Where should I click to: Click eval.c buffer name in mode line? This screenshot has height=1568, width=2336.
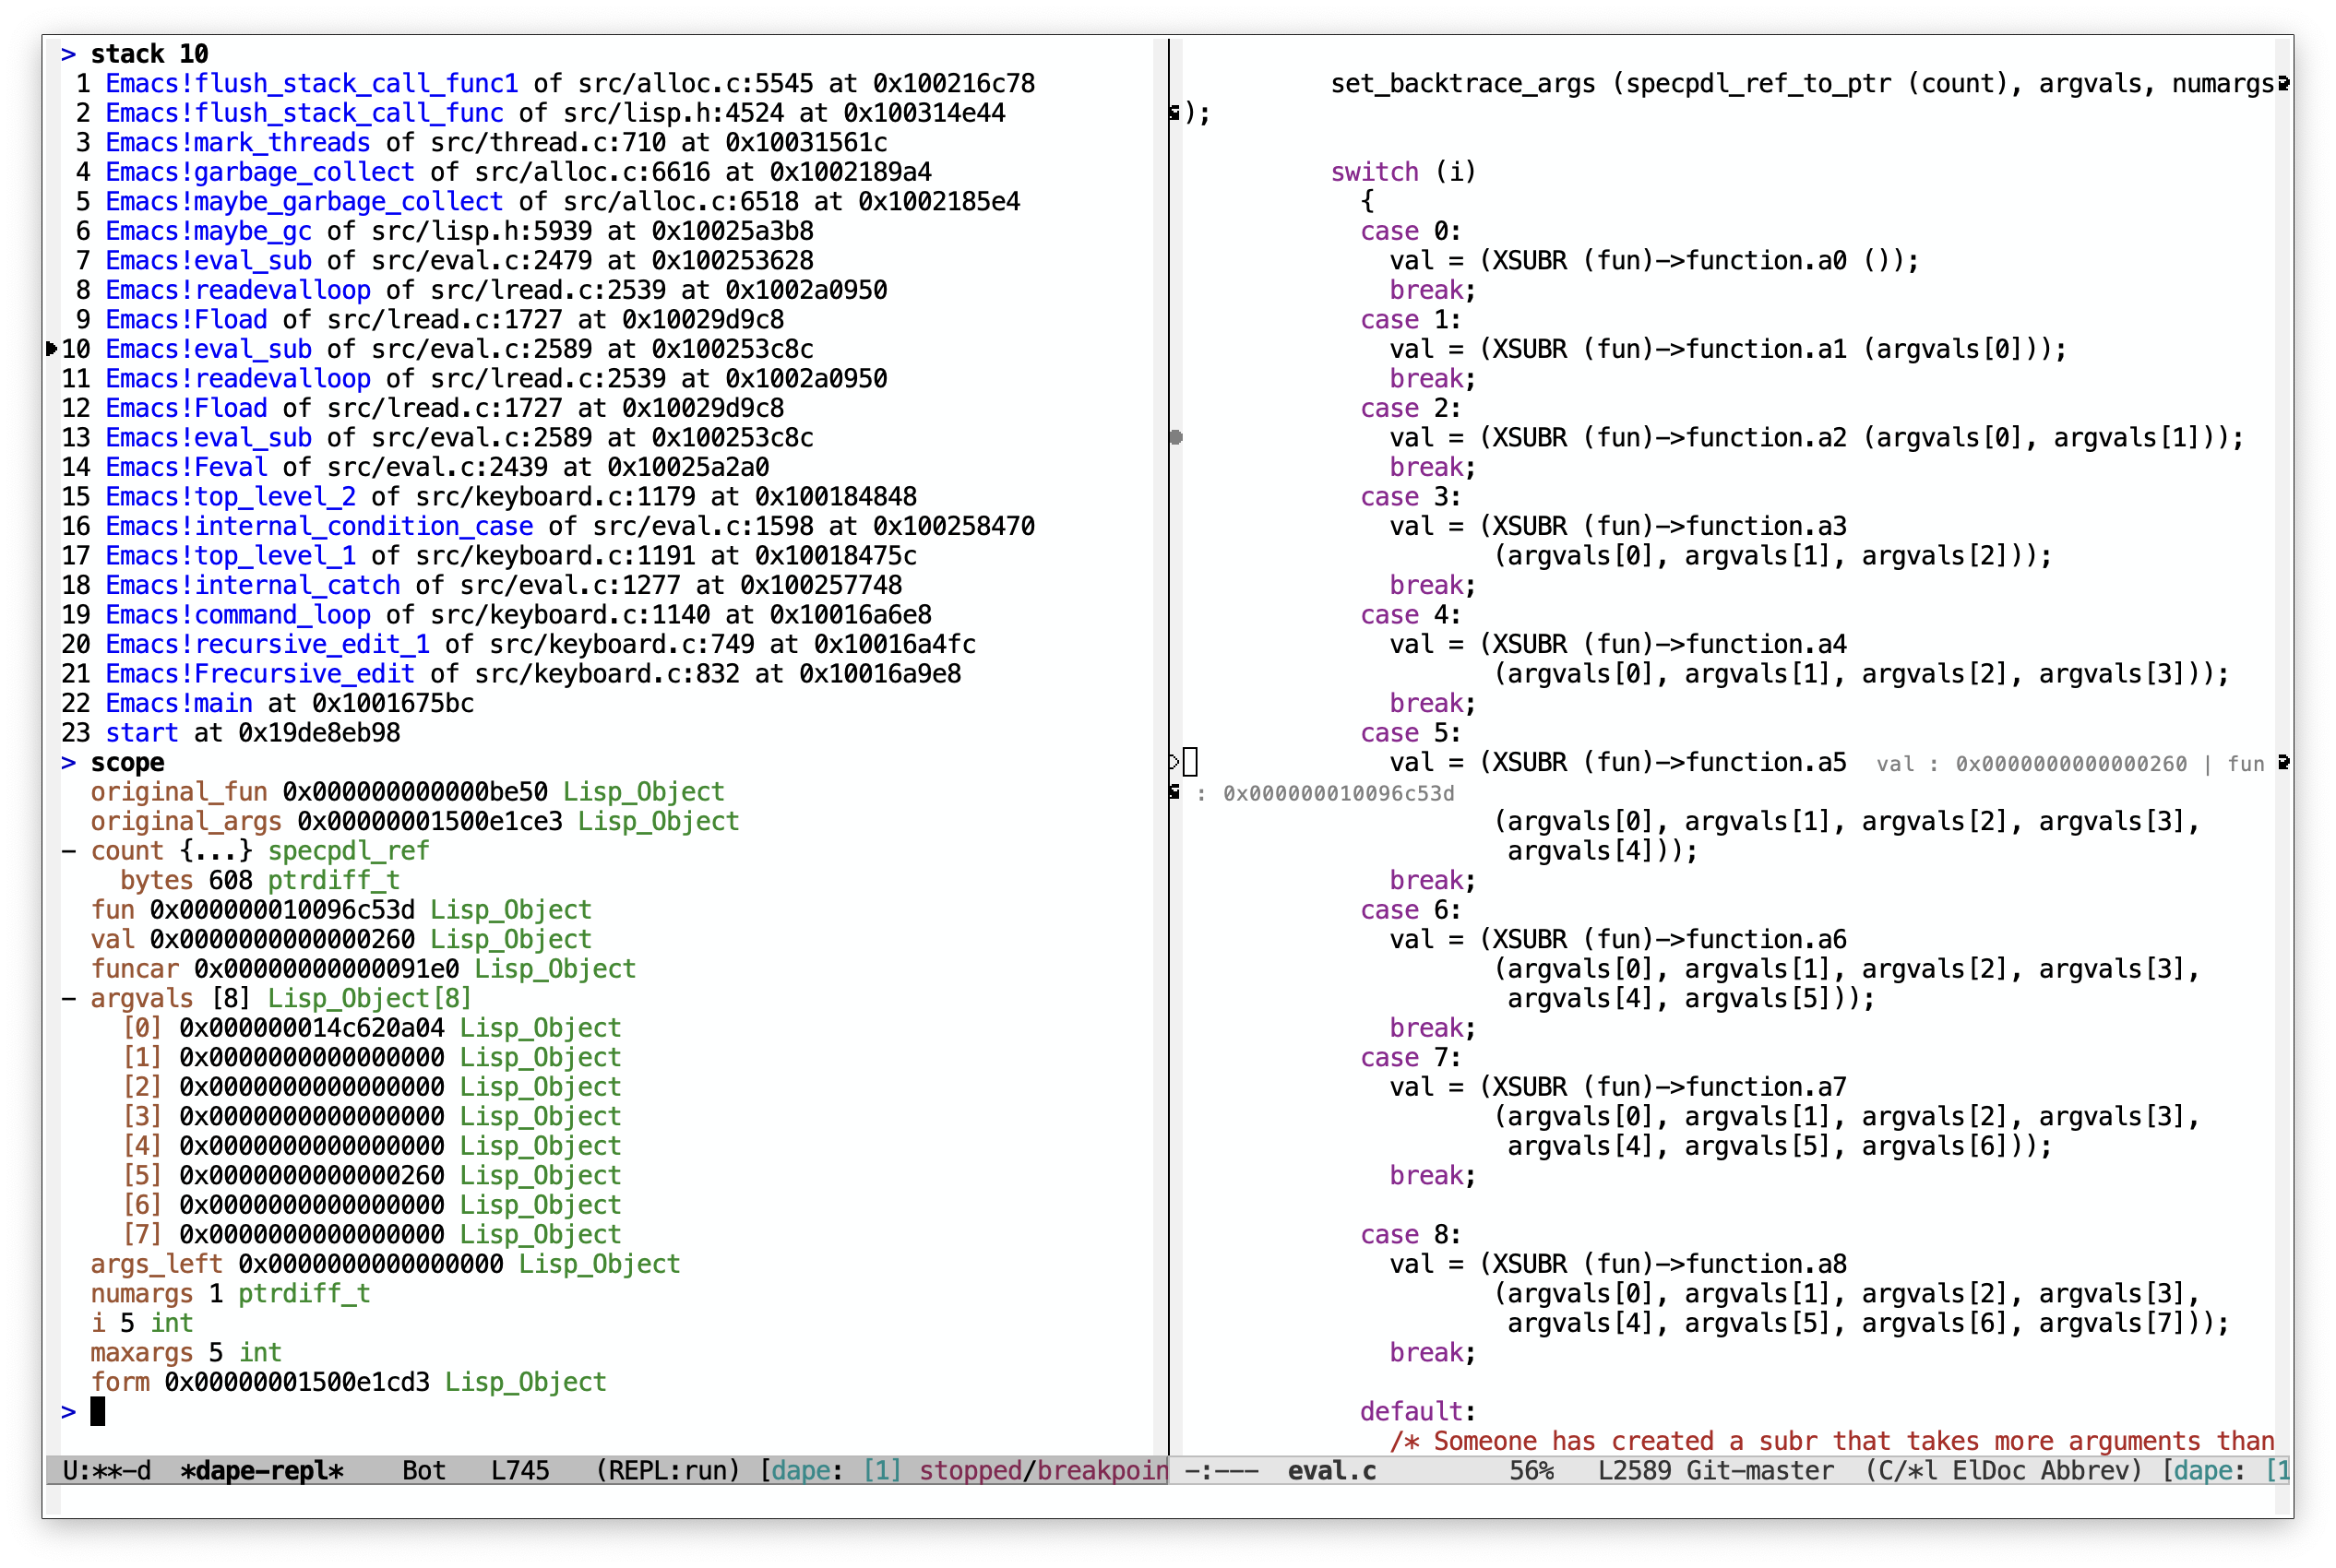point(1331,1470)
